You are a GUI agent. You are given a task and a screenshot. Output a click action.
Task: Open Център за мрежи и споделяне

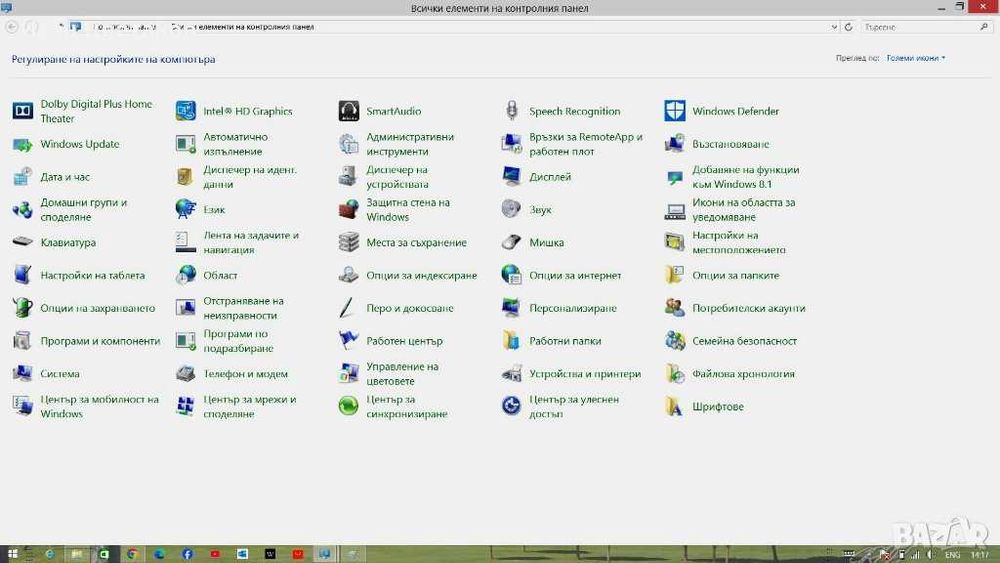[250, 406]
